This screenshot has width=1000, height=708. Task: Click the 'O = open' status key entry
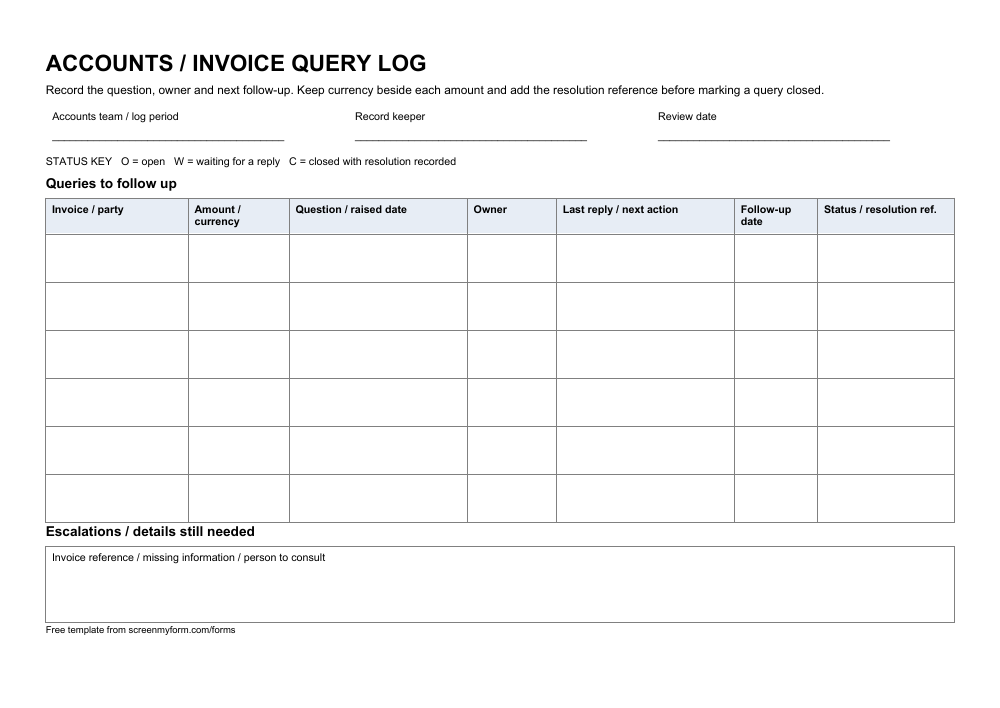tap(143, 161)
